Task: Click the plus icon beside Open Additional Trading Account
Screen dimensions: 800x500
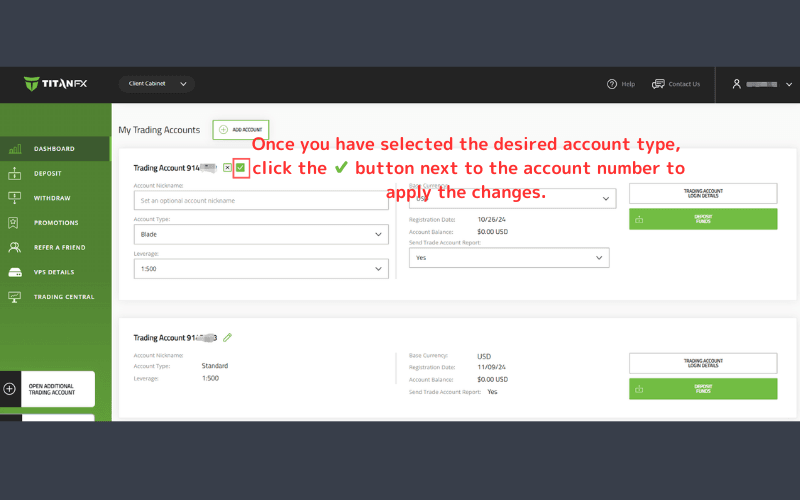Action: pyautogui.click(x=10, y=389)
